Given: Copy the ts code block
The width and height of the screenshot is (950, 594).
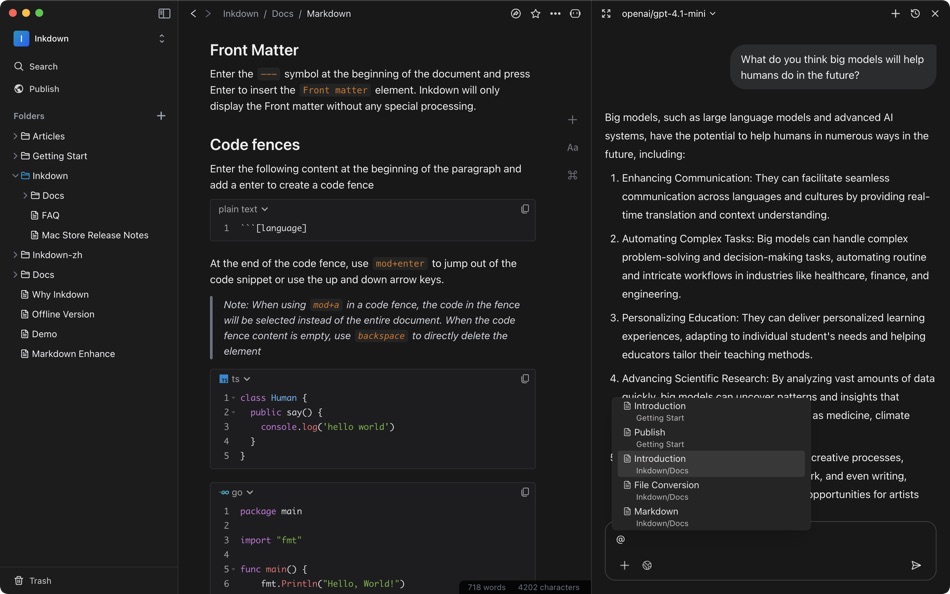Looking at the screenshot, I should tap(525, 379).
